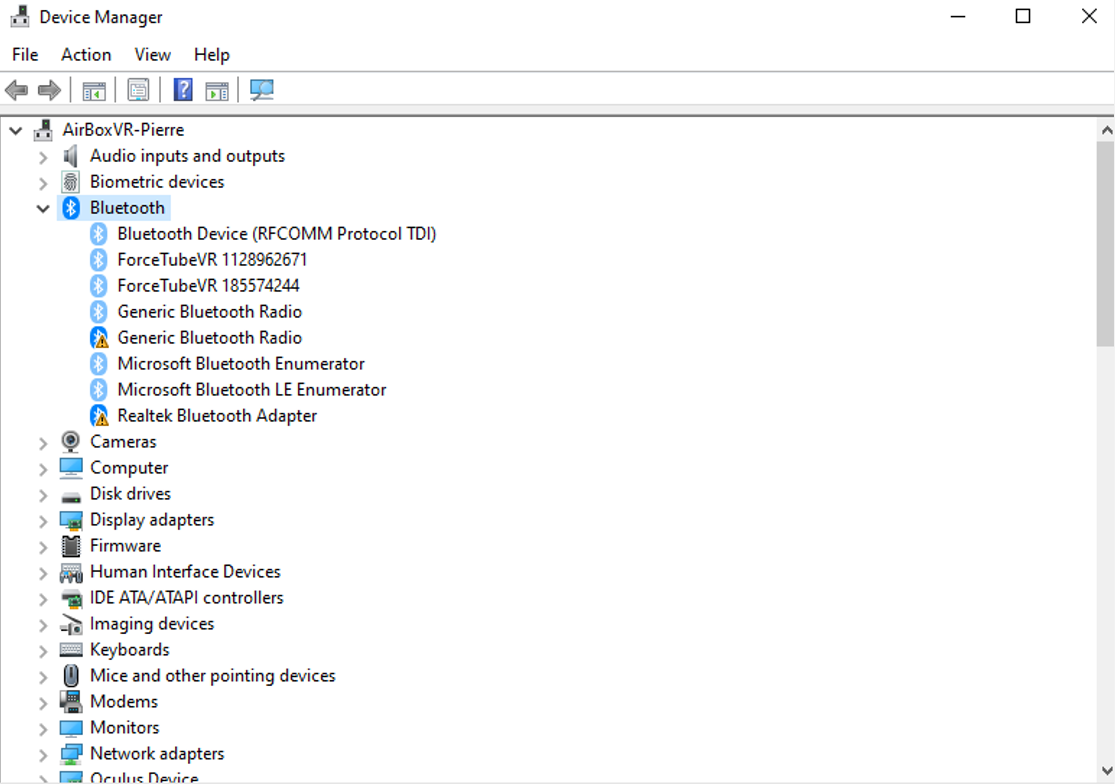Click the scrollbar up arrow

[x=1106, y=131]
